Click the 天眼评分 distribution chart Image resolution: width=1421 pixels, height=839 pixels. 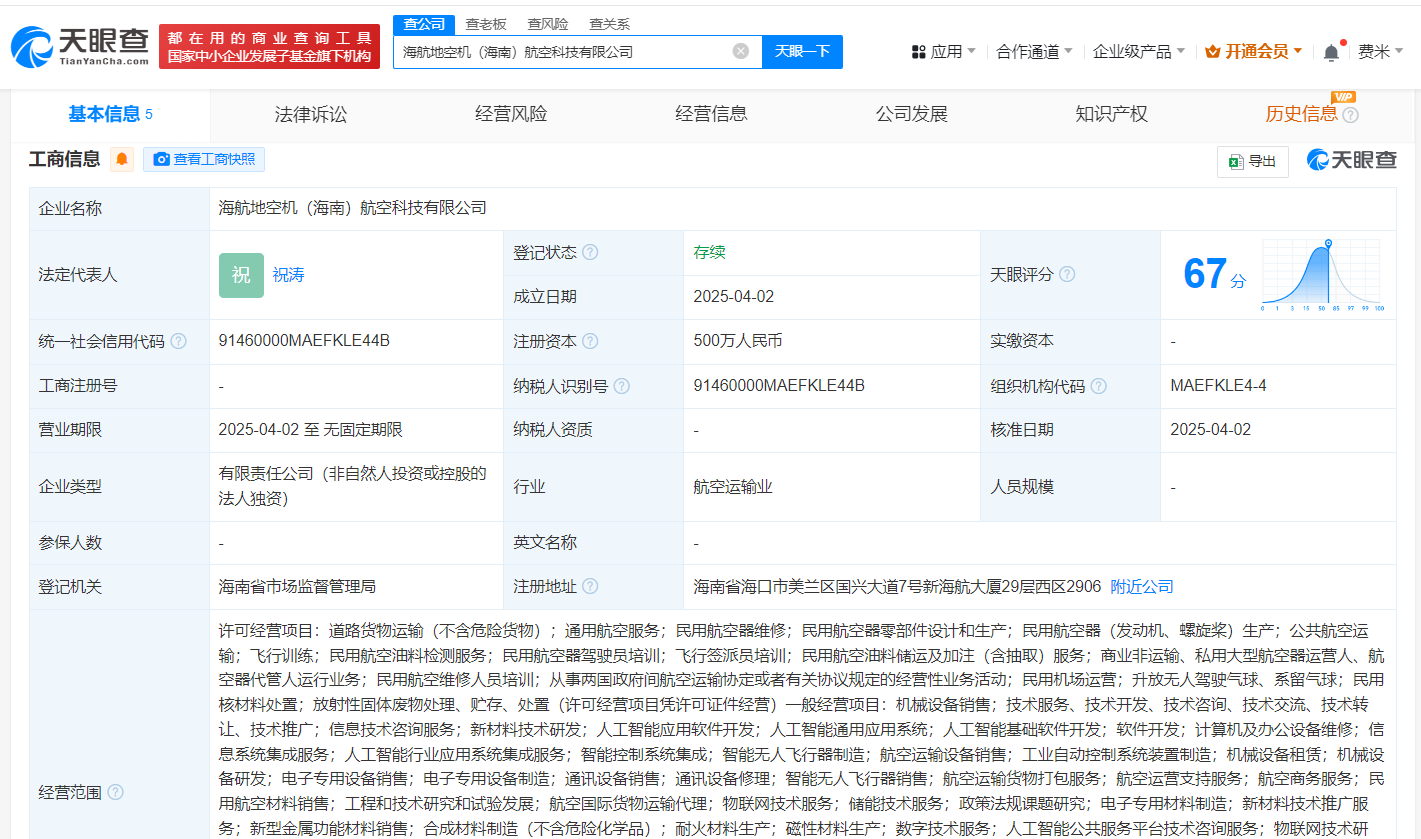1322,274
